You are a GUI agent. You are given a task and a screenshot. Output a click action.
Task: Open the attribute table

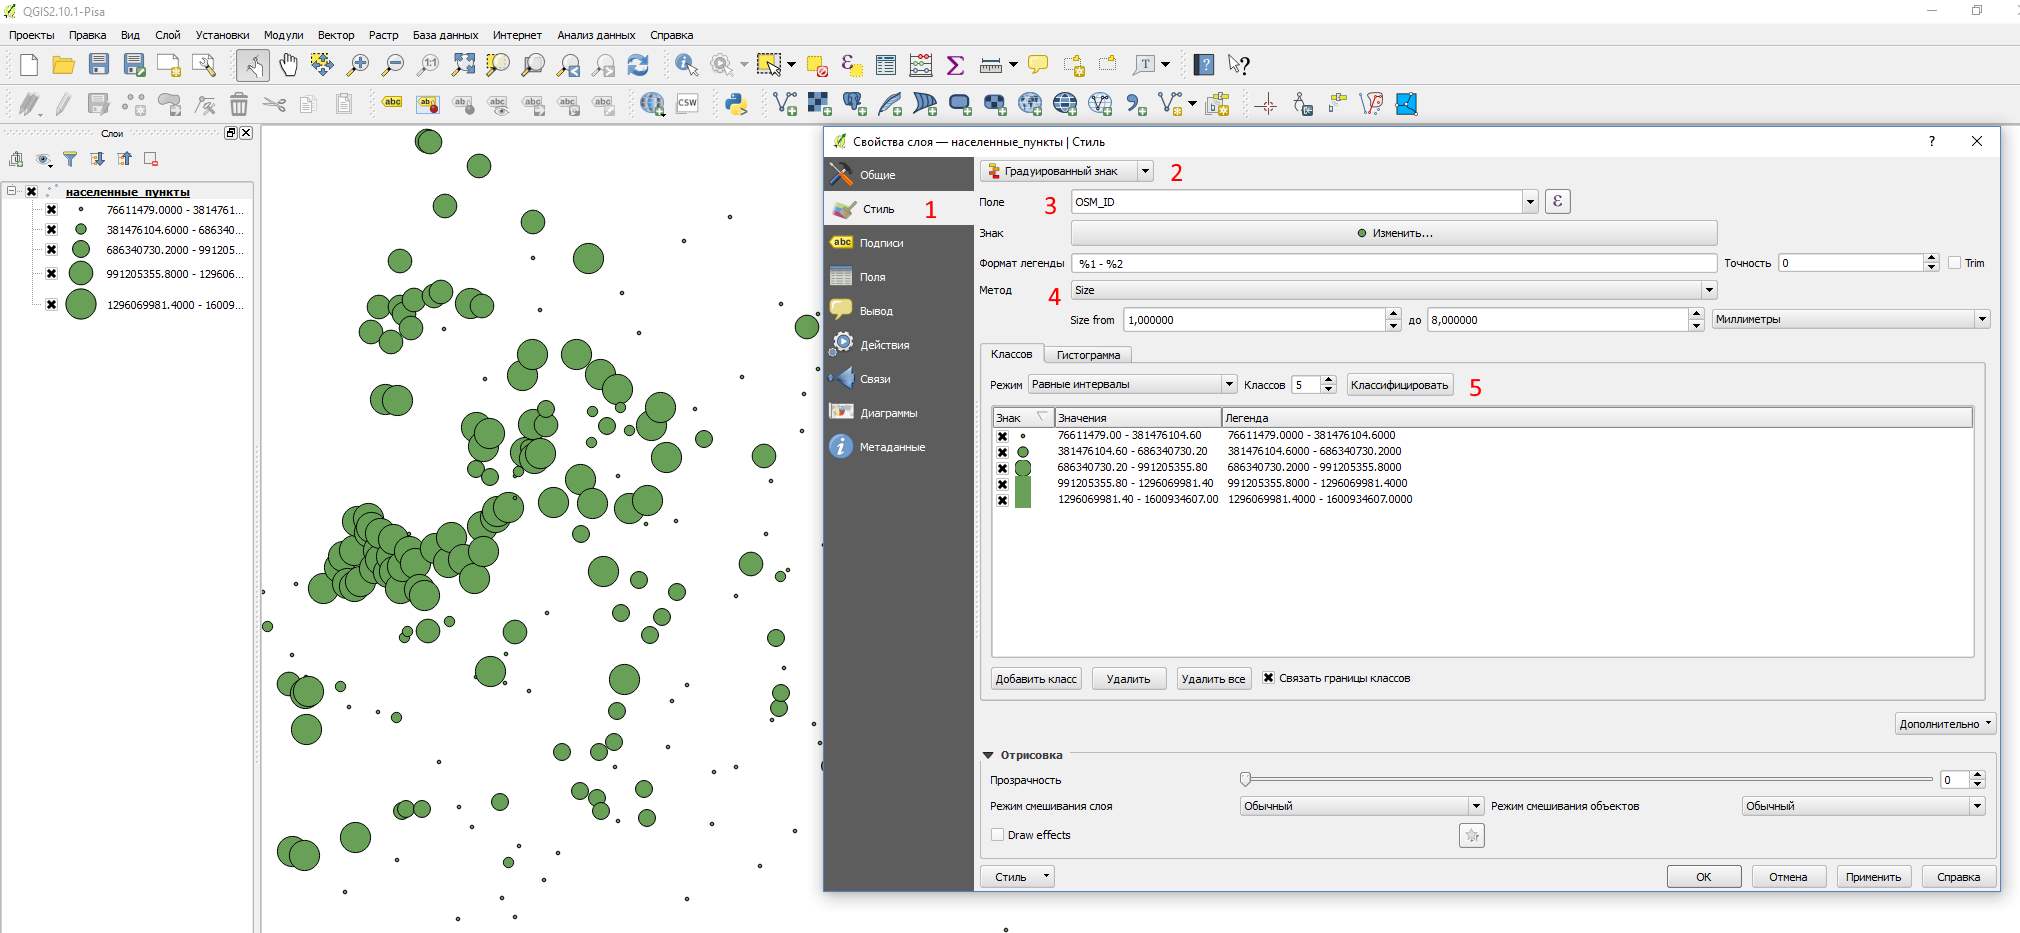886,66
